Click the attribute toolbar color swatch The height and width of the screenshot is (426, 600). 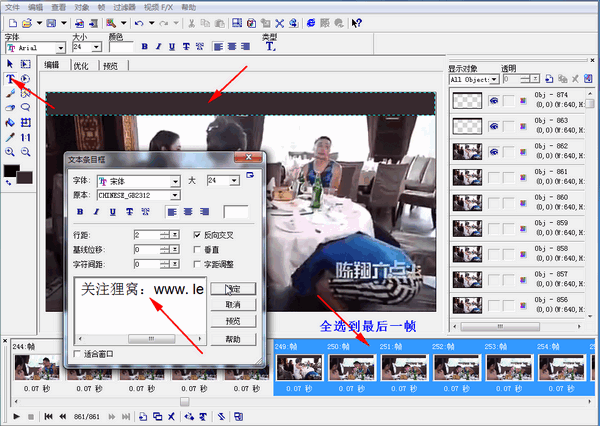pyautogui.click(x=121, y=47)
